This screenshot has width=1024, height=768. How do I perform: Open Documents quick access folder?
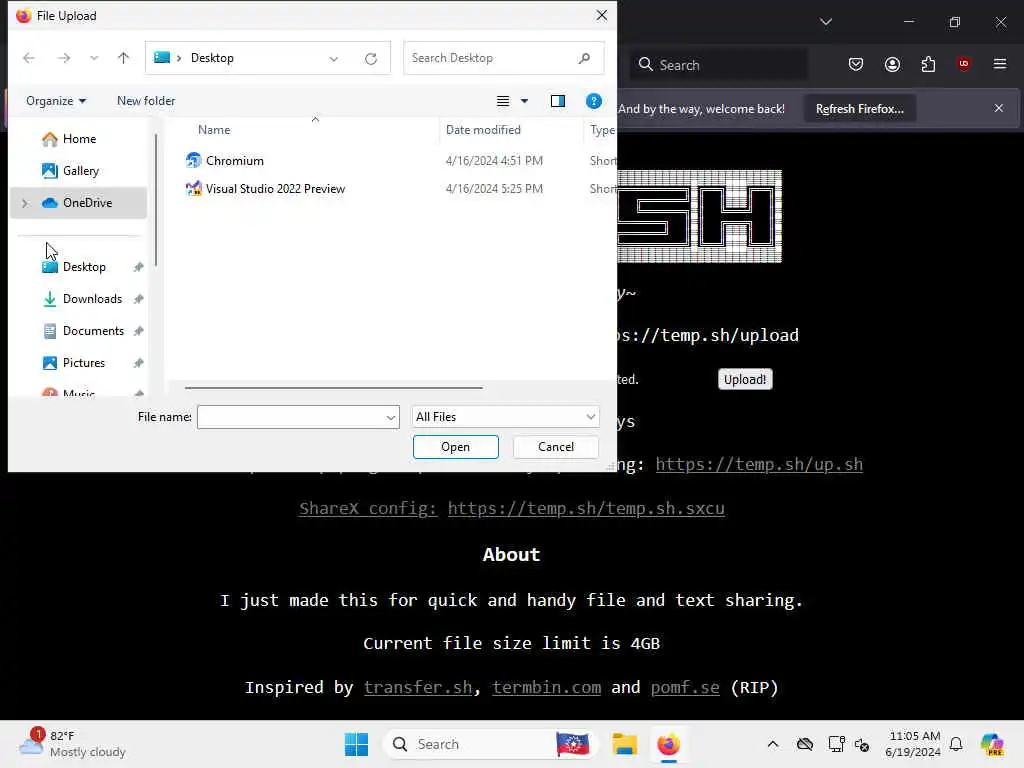tap(93, 330)
